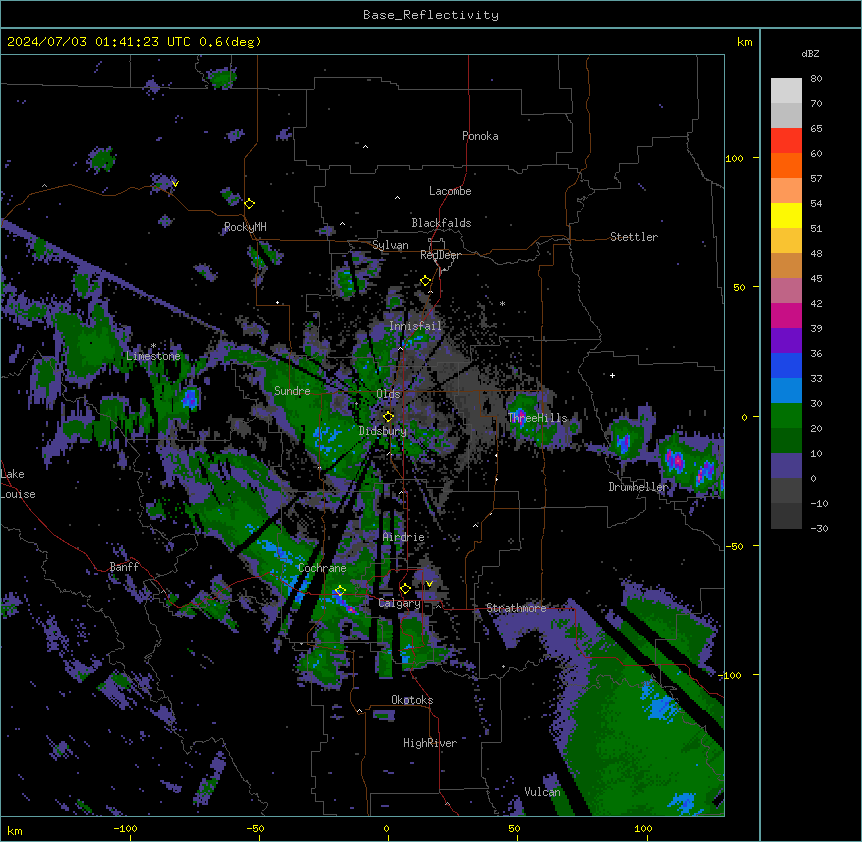Click the -100 tick label on bottom axis
This screenshot has height=842, width=862.
point(125,829)
